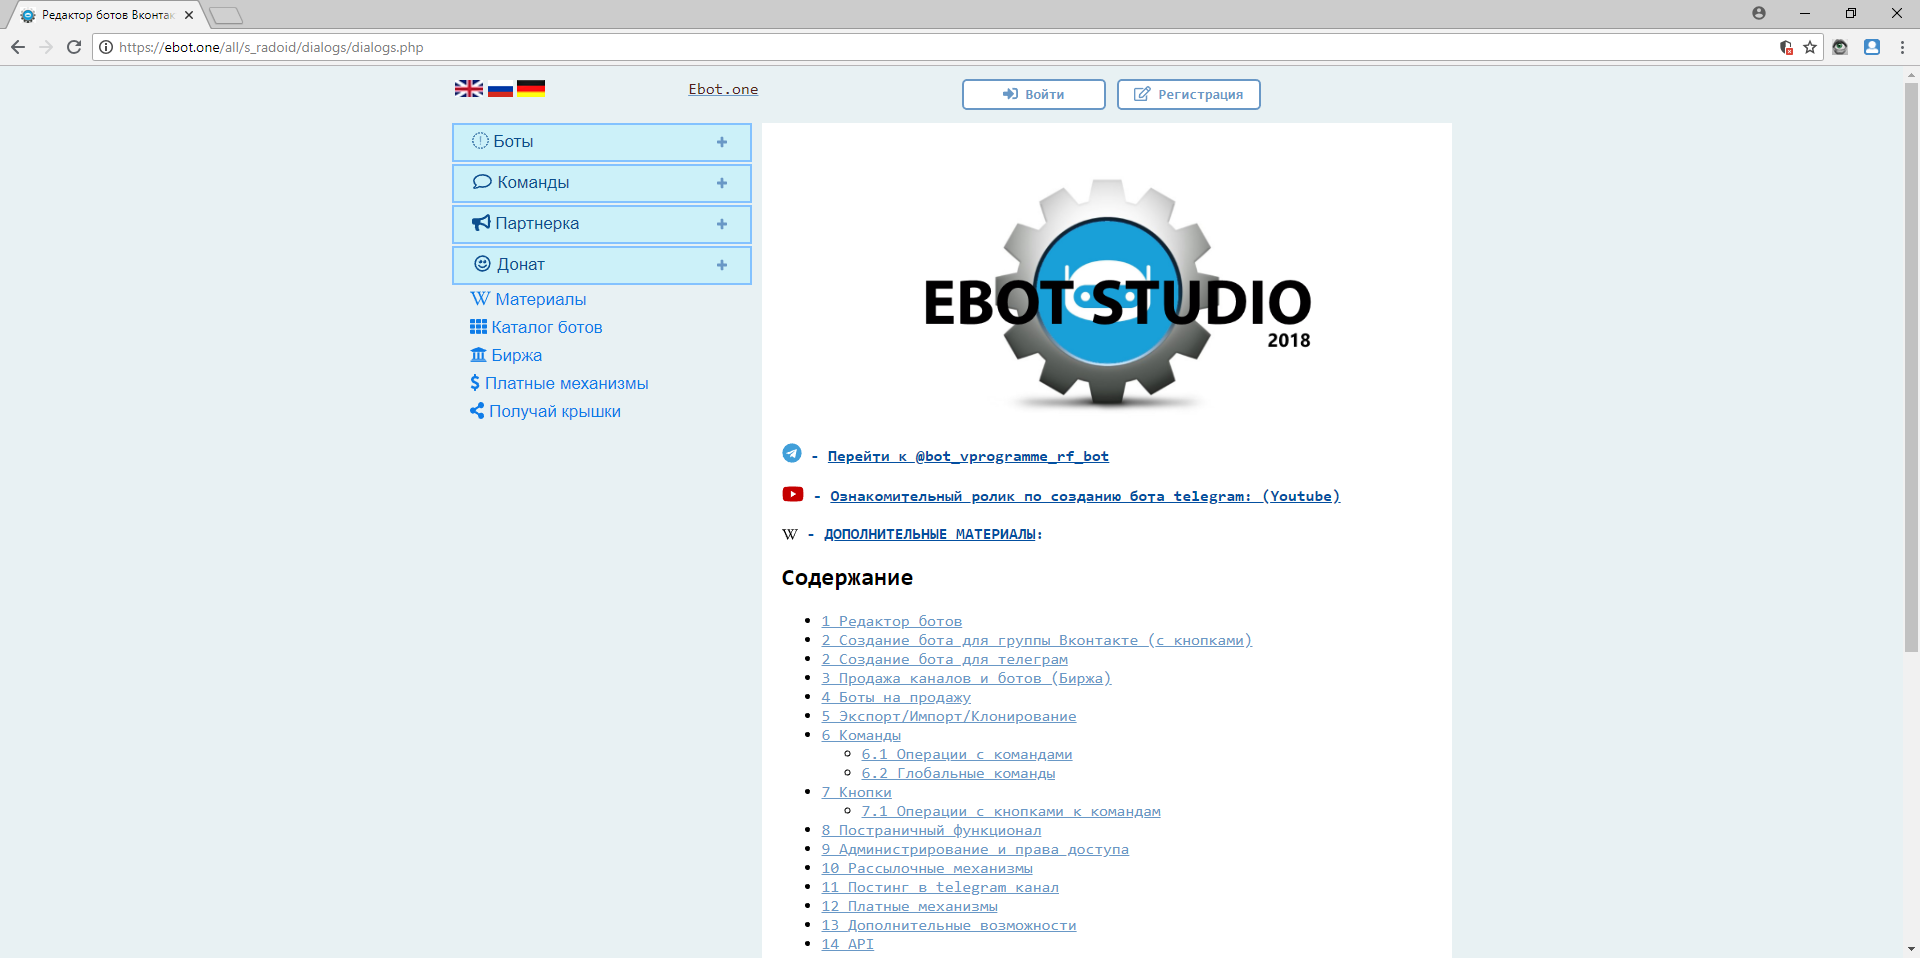Jump to 11 Постинг в telegram канал
Screen dimensions: 1920x958
pos(940,887)
